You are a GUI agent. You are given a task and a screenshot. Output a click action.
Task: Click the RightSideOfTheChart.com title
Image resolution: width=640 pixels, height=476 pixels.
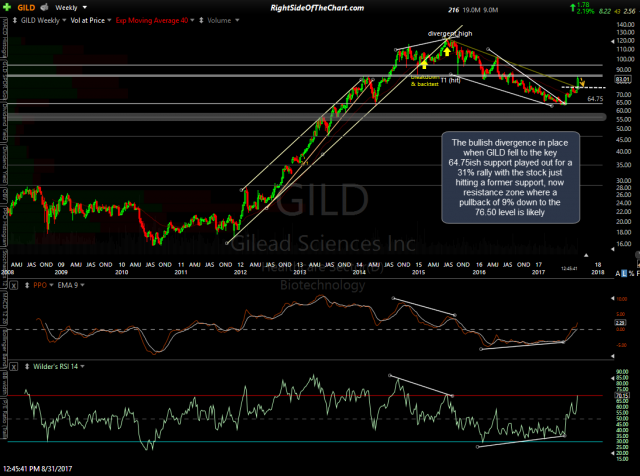coord(317,8)
